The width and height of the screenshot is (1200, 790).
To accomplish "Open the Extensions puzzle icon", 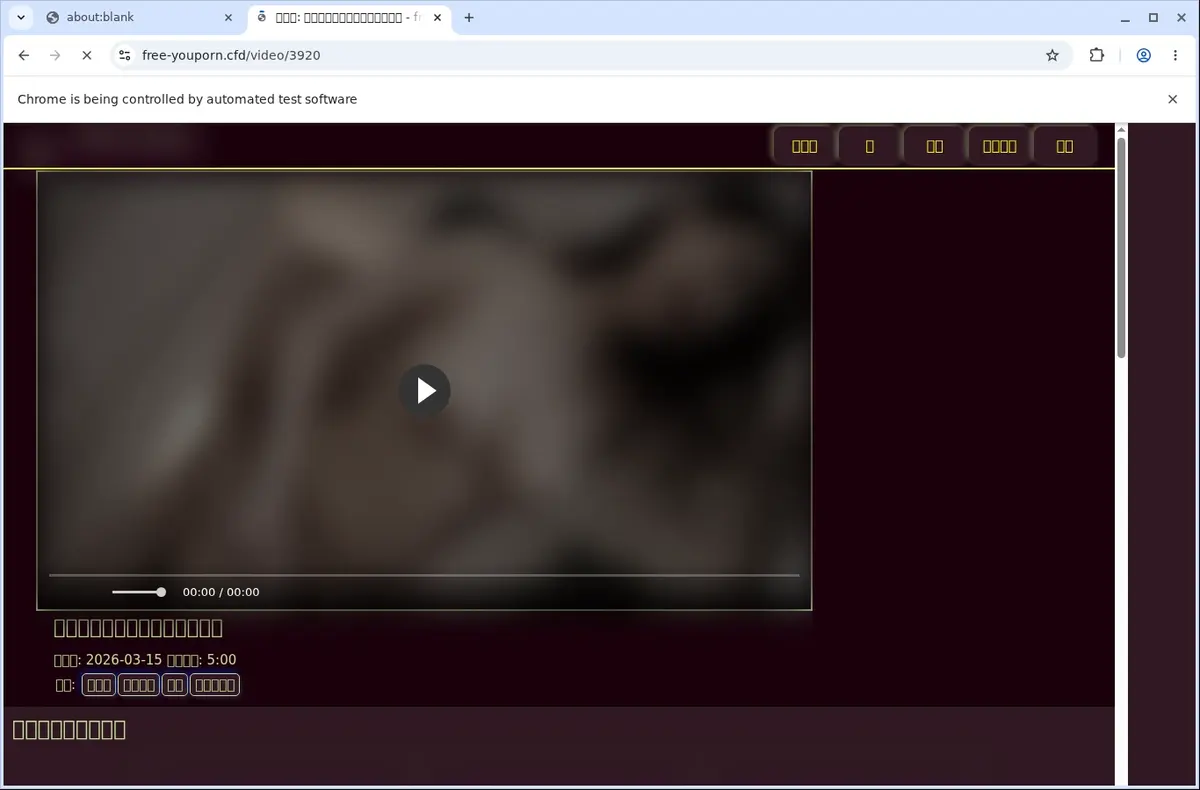I will click(1097, 56).
